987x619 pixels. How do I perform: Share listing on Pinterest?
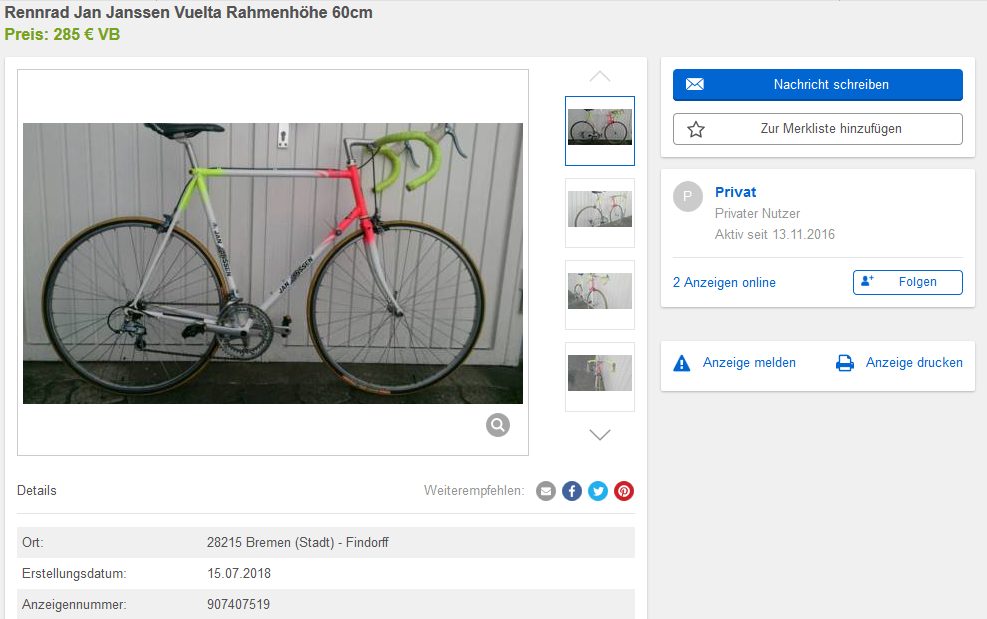tap(624, 491)
